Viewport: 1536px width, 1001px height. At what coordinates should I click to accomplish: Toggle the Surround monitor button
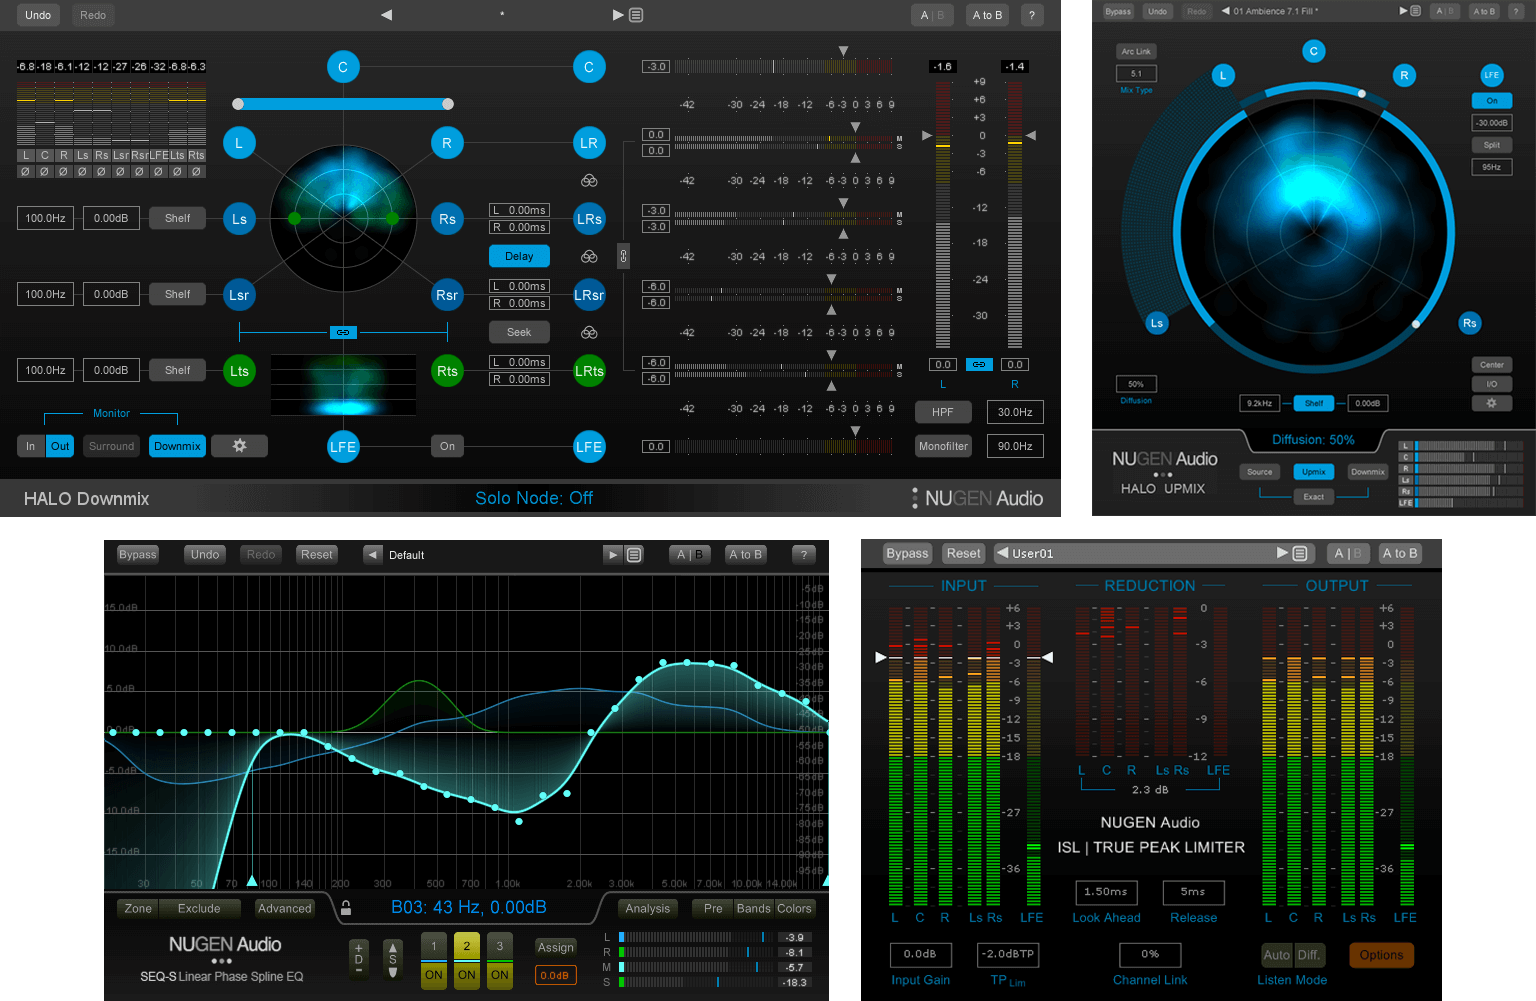coord(112,446)
